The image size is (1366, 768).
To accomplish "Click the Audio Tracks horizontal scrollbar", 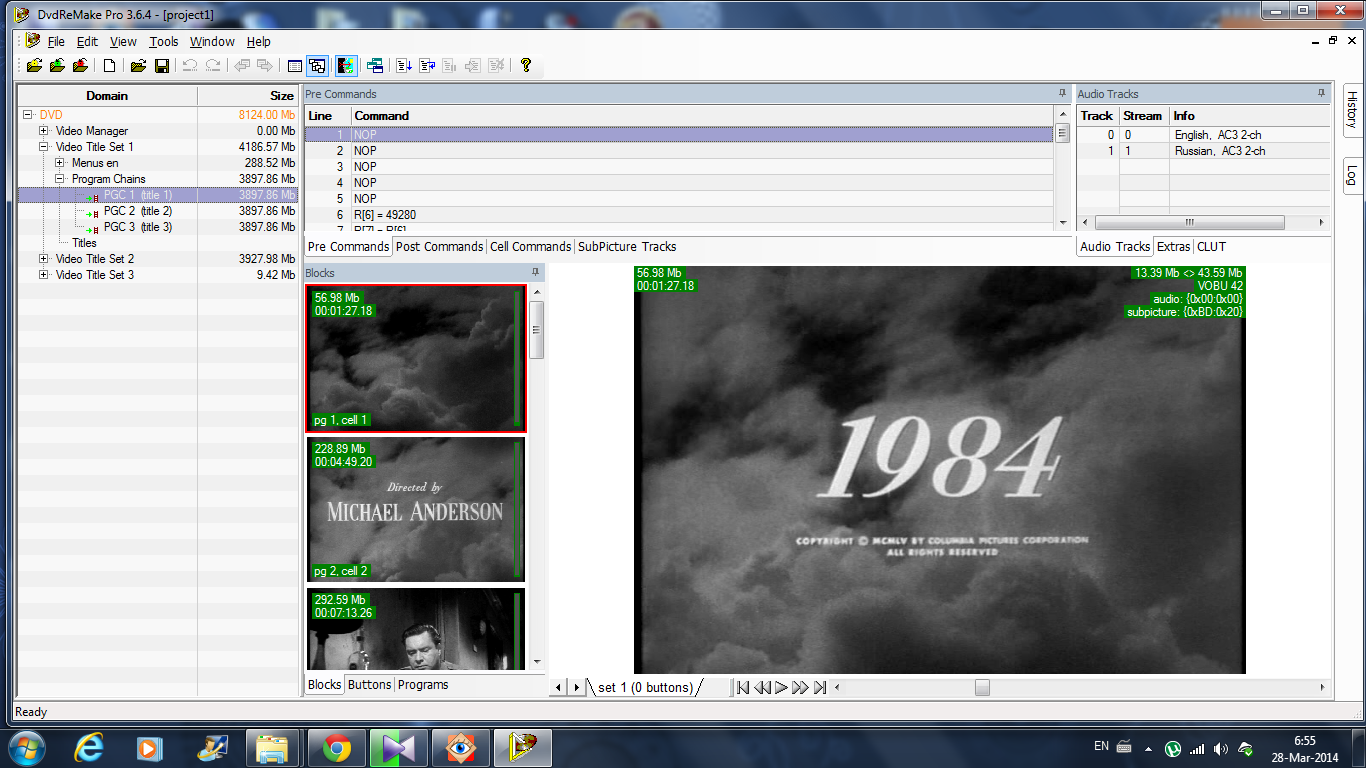I will pos(1204,222).
